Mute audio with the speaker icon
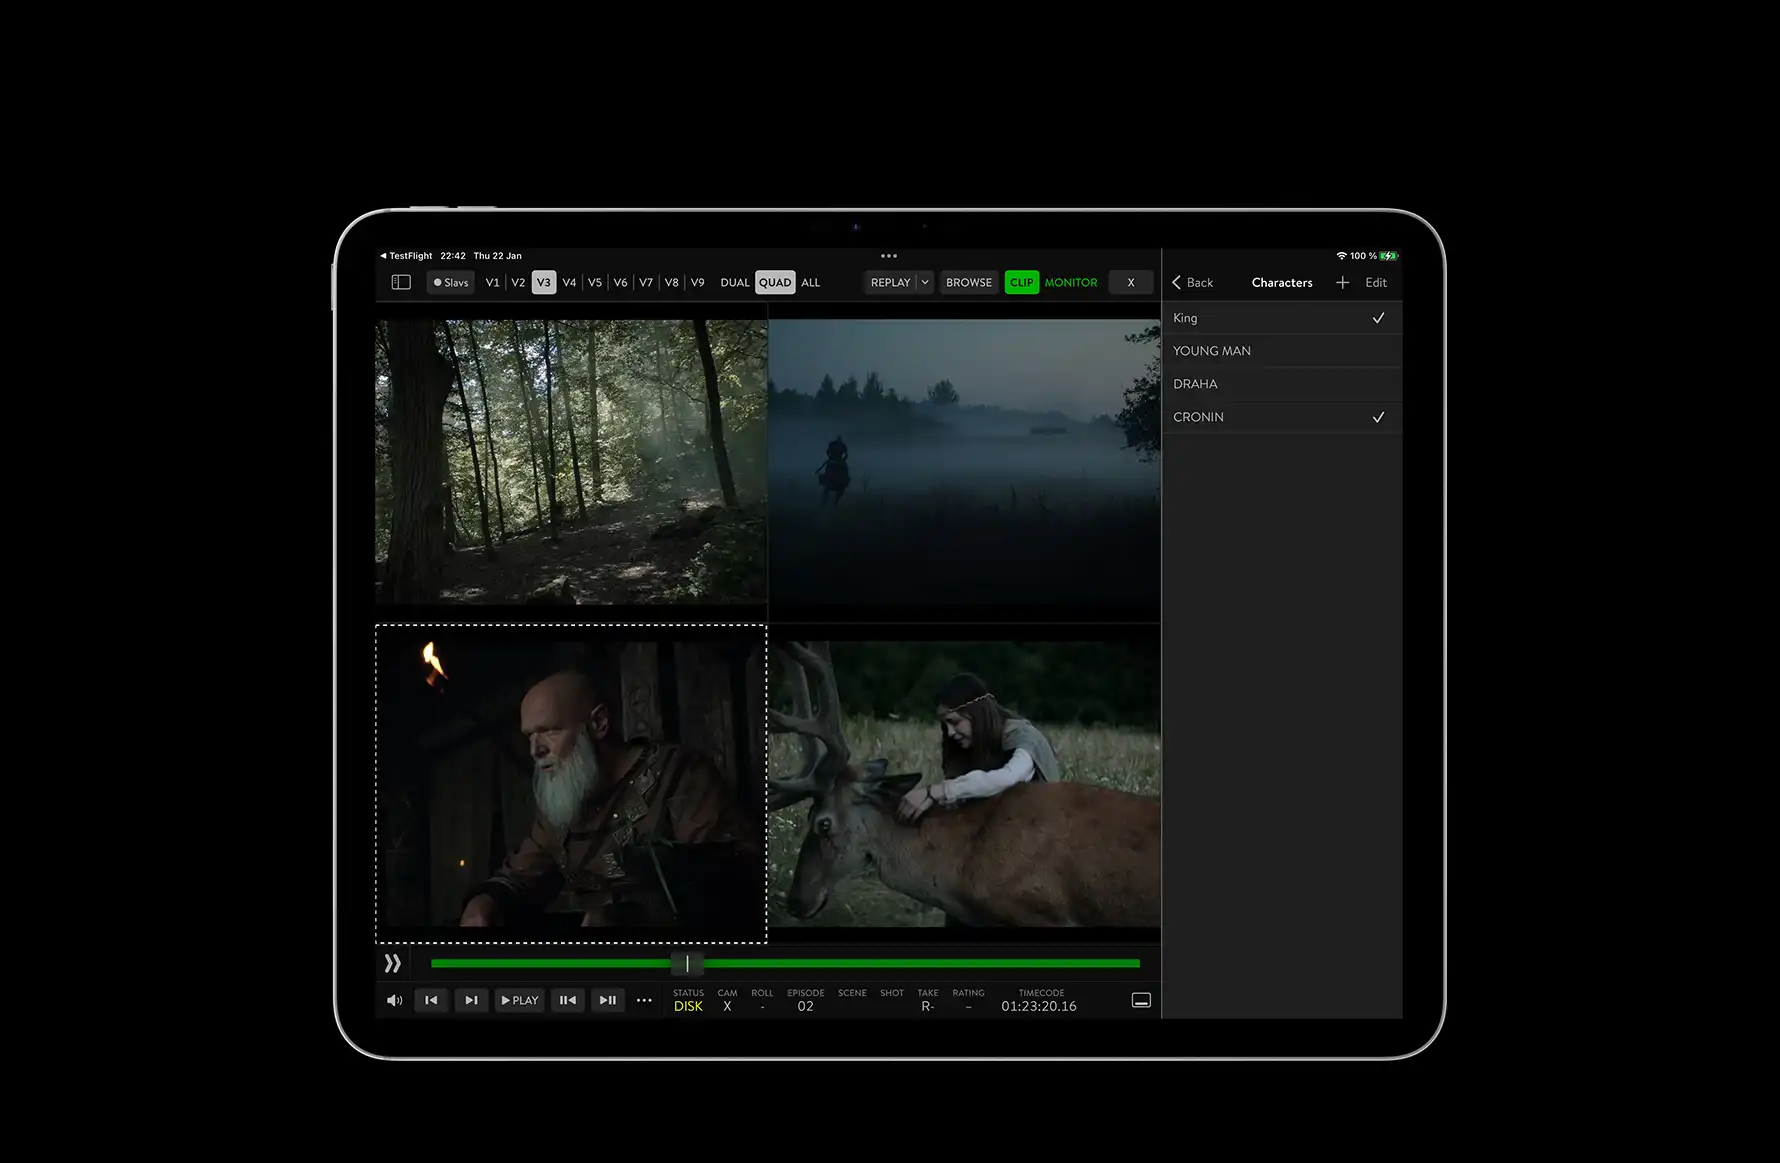The image size is (1780, 1163). 395,1000
